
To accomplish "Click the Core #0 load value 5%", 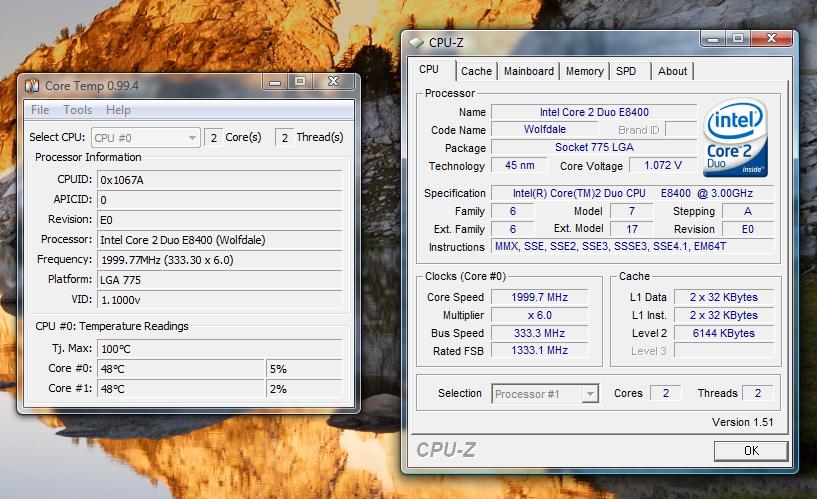I will coord(304,369).
